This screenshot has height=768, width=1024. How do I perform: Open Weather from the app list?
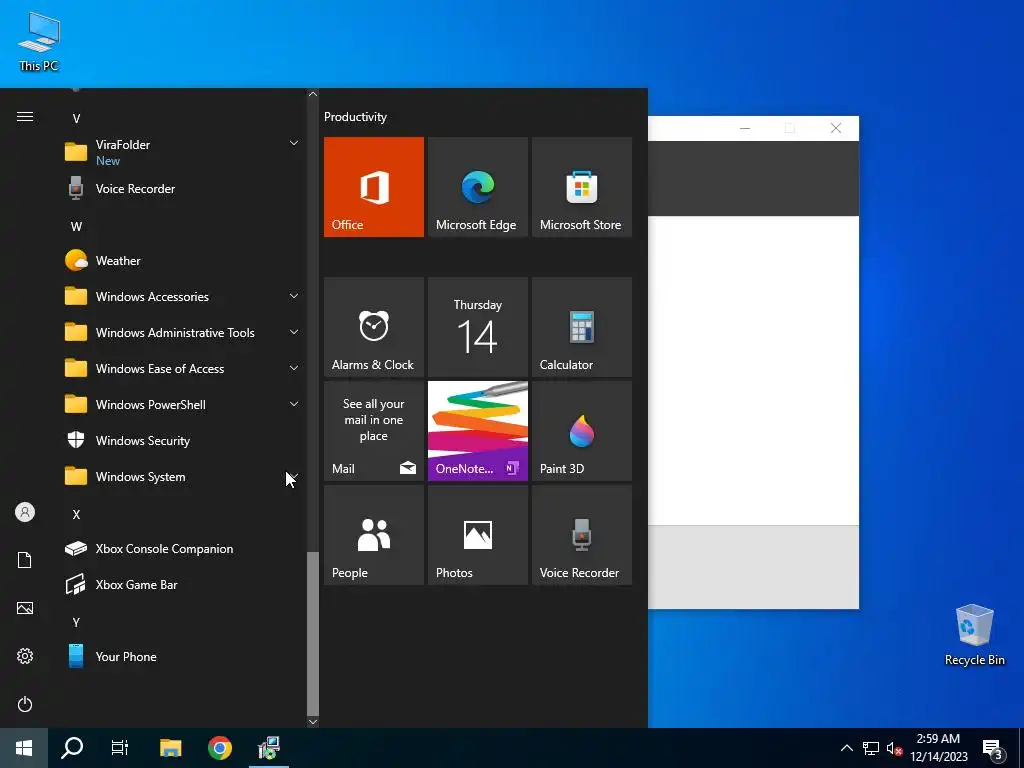[183, 261]
